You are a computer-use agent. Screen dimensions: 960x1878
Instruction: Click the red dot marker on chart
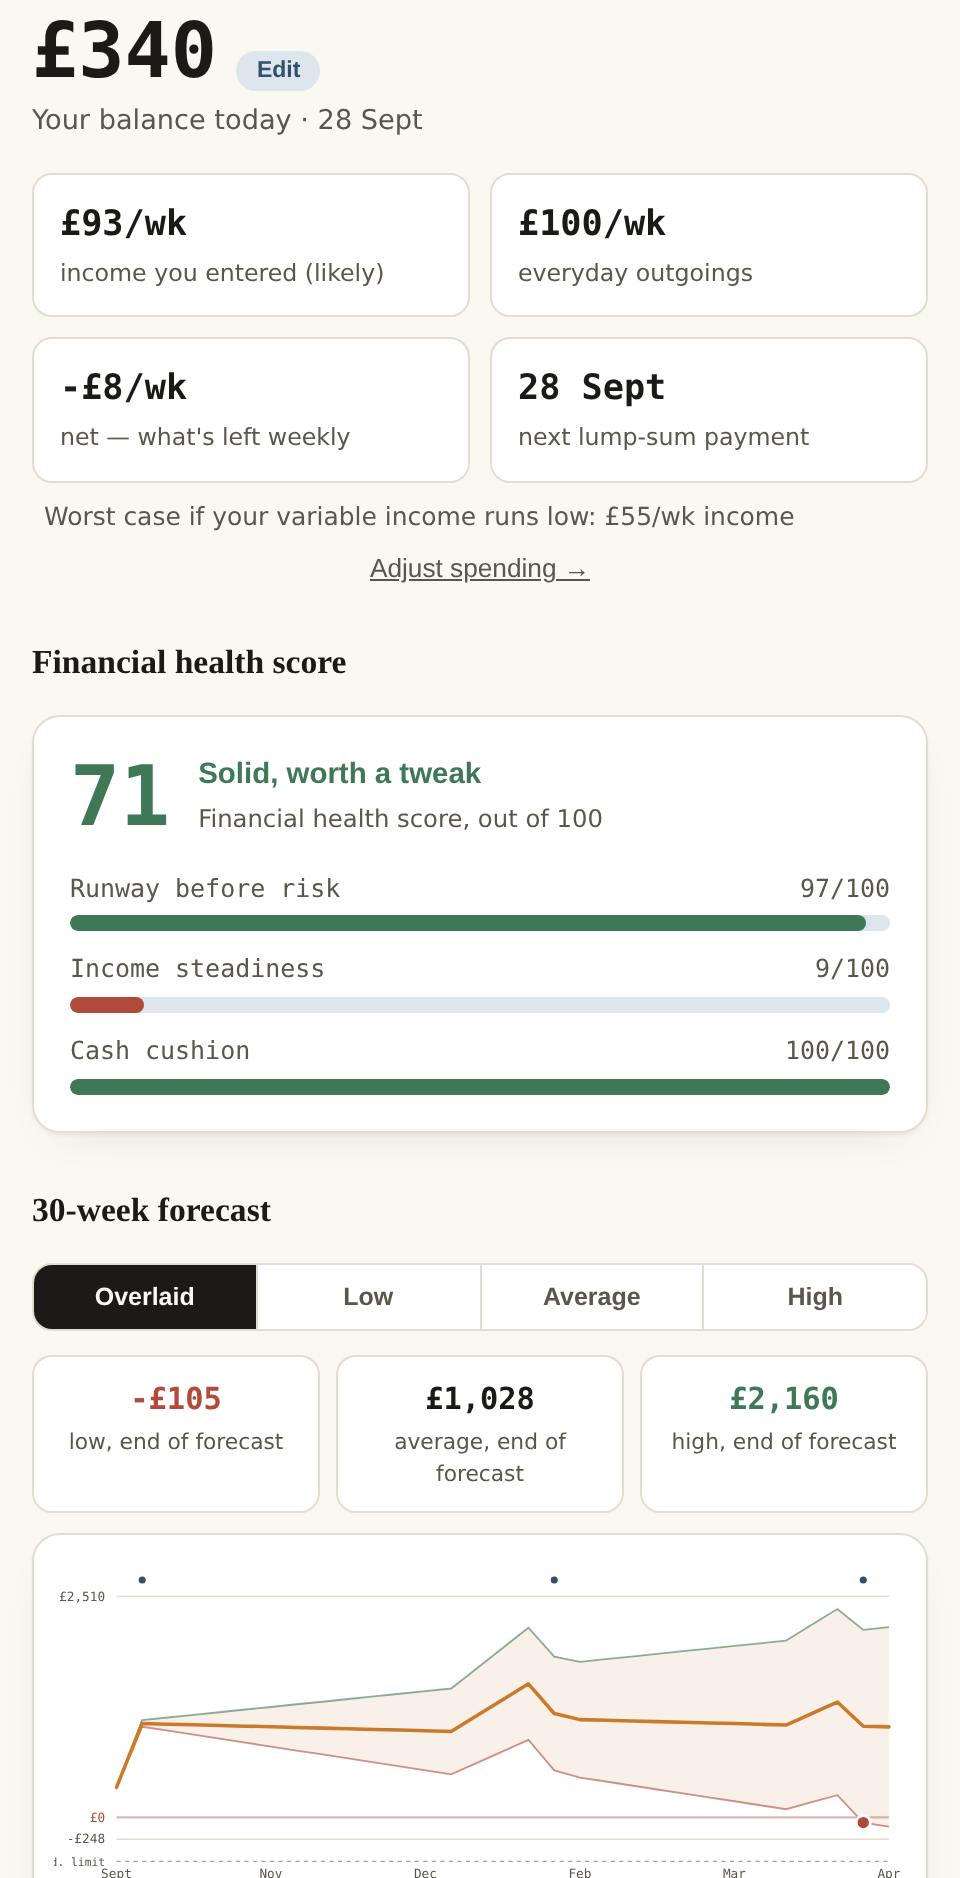863,1822
